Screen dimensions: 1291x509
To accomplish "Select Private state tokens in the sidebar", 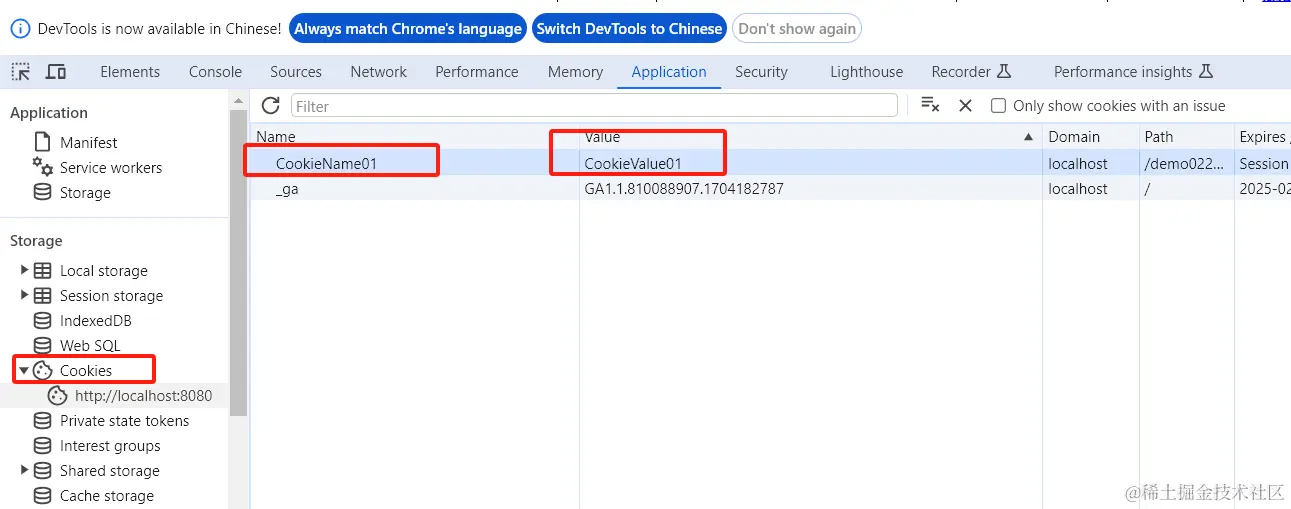I will (x=124, y=420).
